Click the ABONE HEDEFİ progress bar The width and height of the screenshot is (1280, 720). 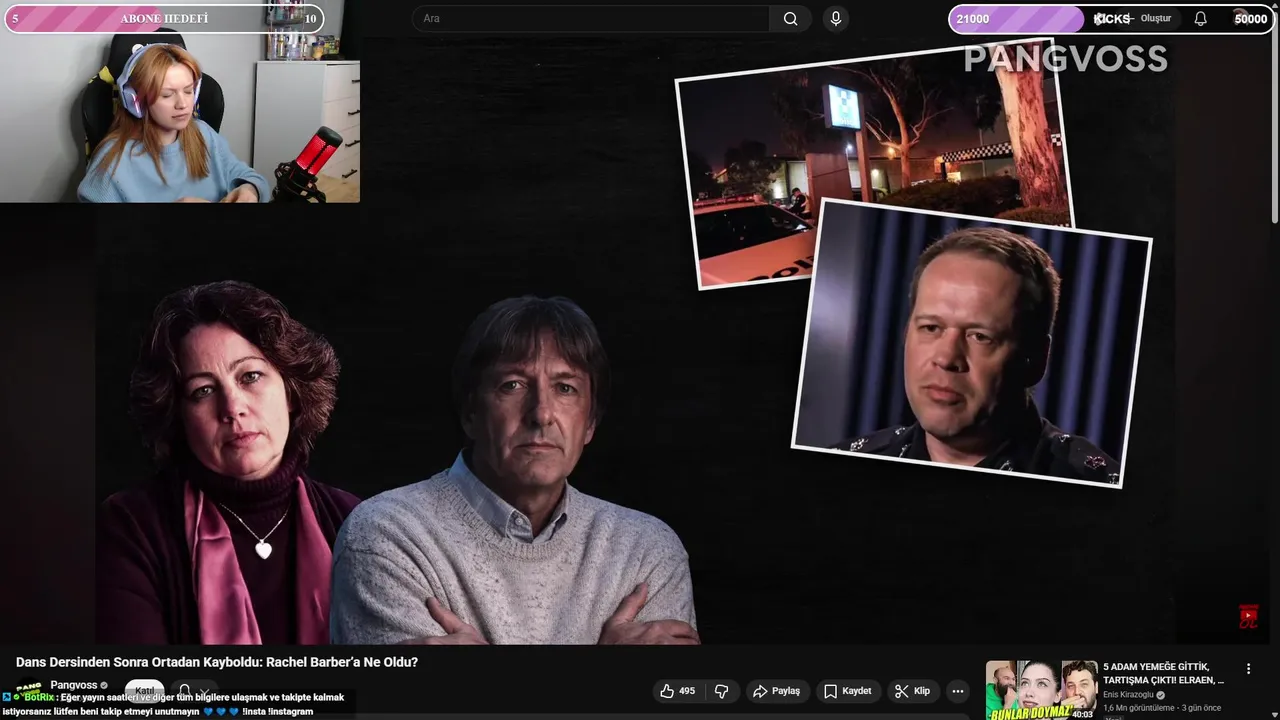[164, 18]
